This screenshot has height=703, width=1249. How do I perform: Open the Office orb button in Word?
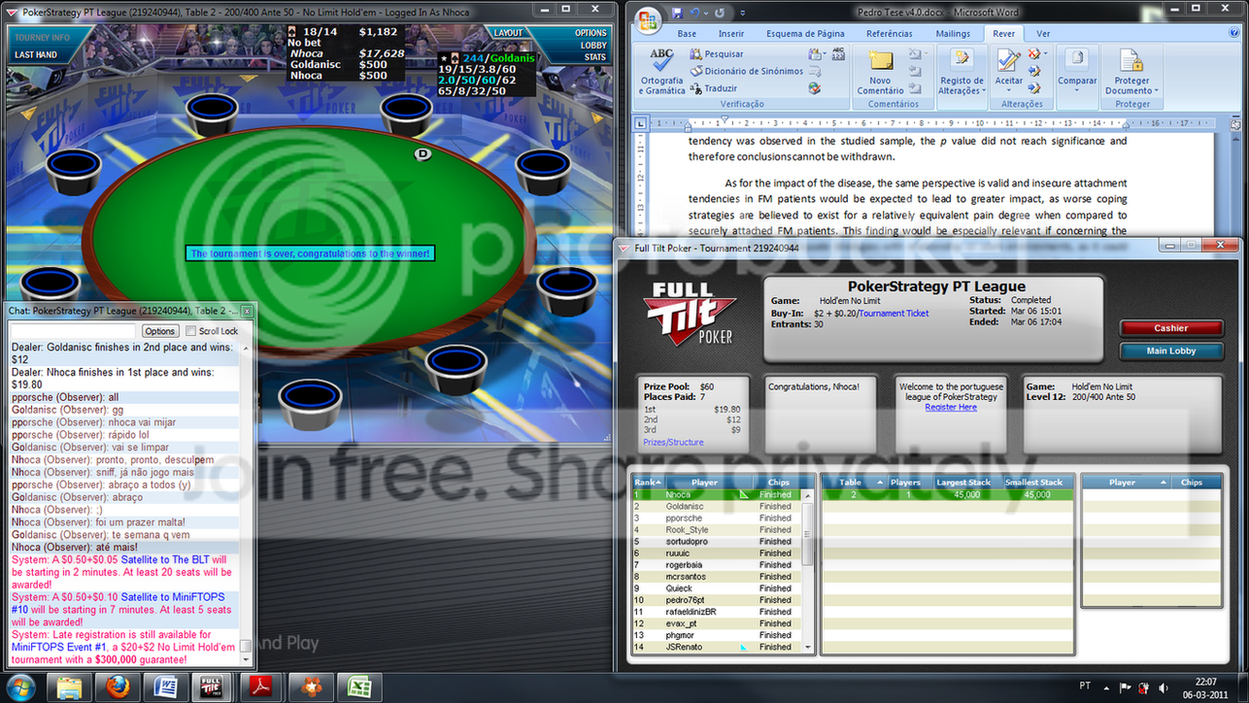648,19
